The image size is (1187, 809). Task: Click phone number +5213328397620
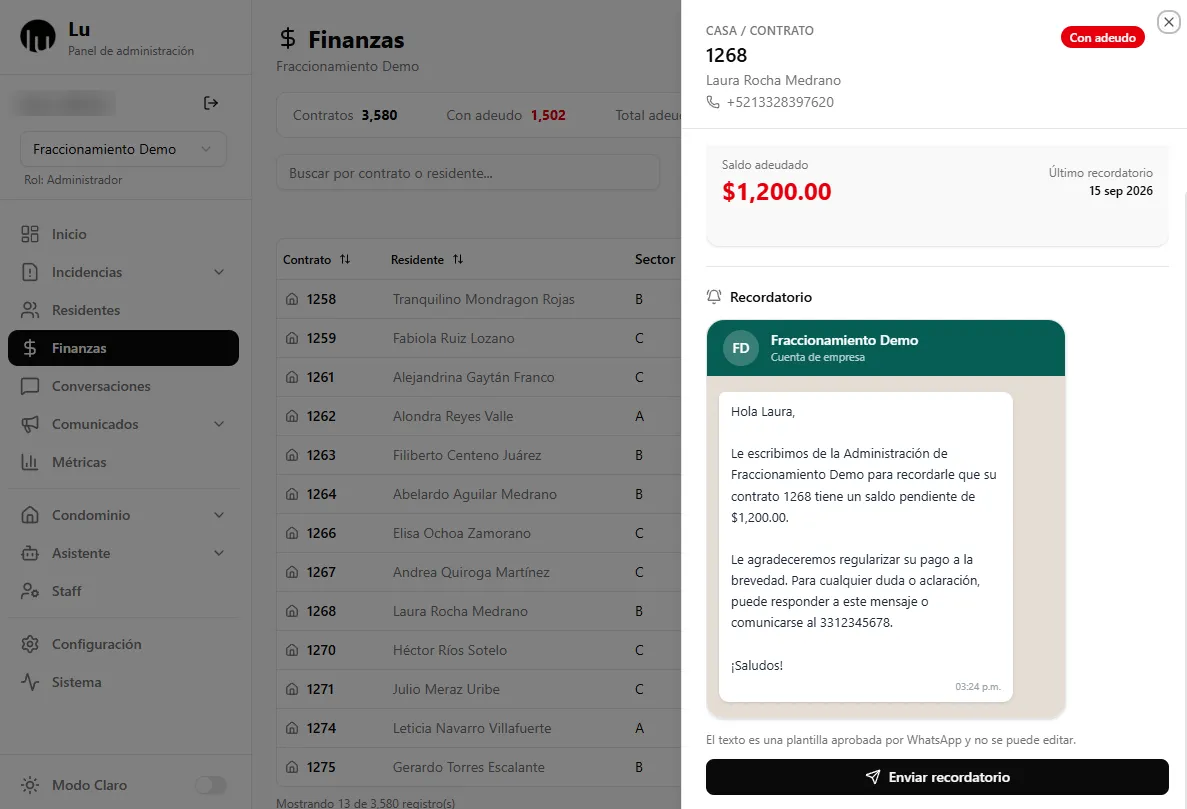click(780, 102)
